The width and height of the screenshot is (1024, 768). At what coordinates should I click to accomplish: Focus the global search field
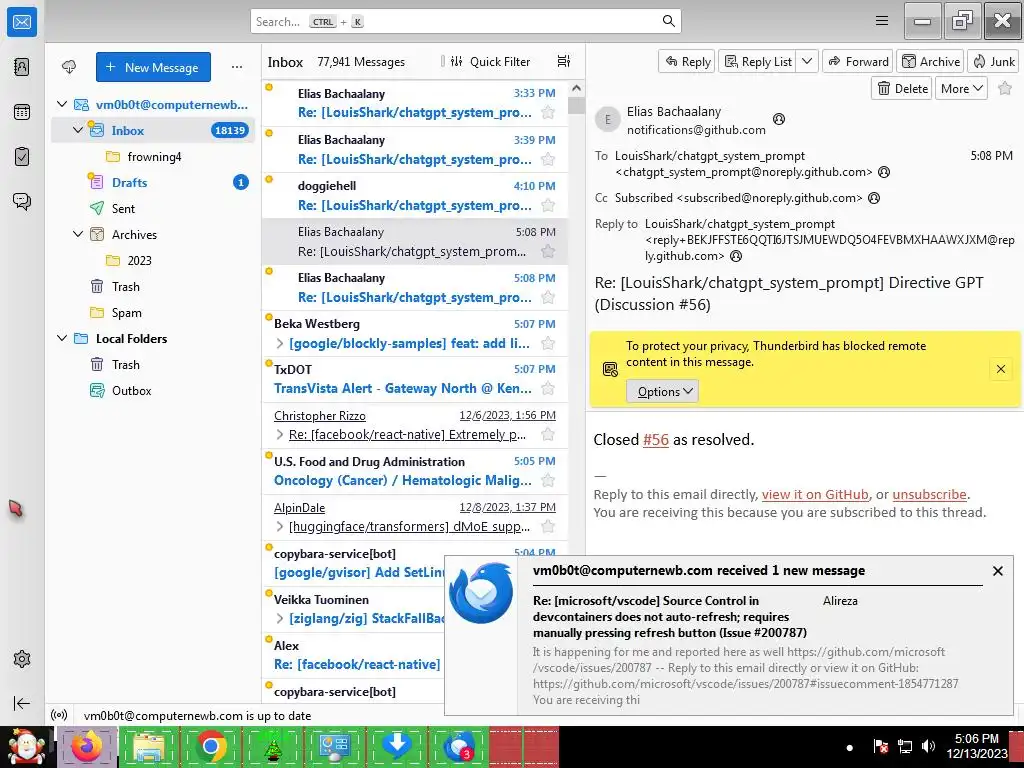(x=466, y=22)
